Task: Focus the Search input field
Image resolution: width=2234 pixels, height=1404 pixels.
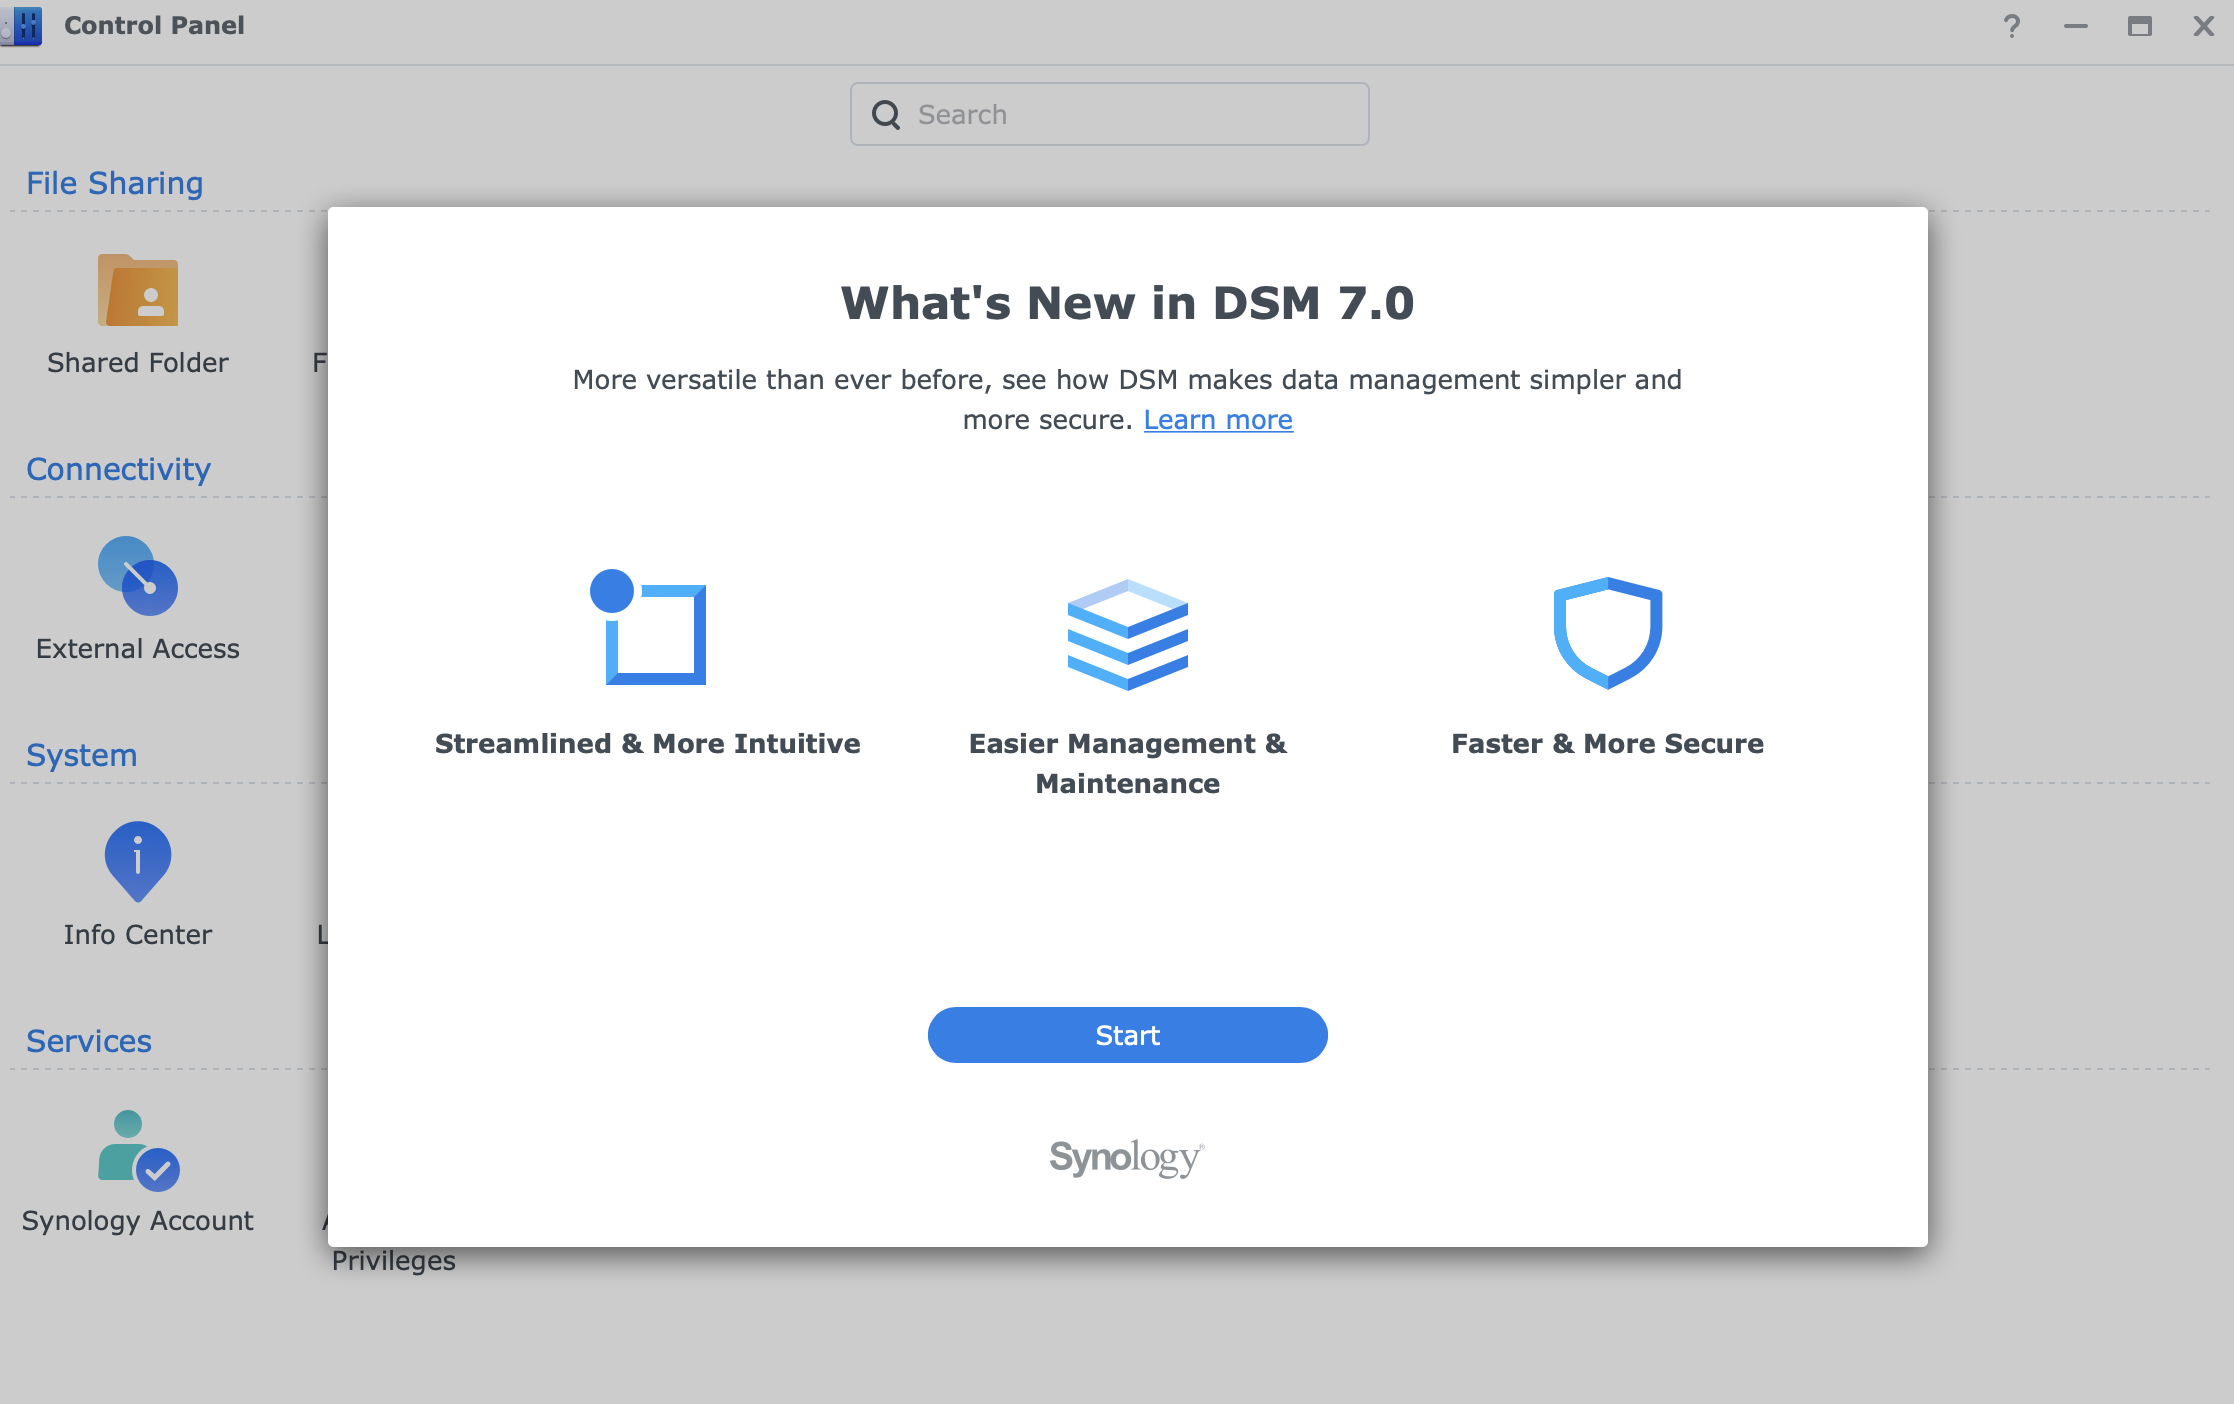Action: coord(1110,114)
